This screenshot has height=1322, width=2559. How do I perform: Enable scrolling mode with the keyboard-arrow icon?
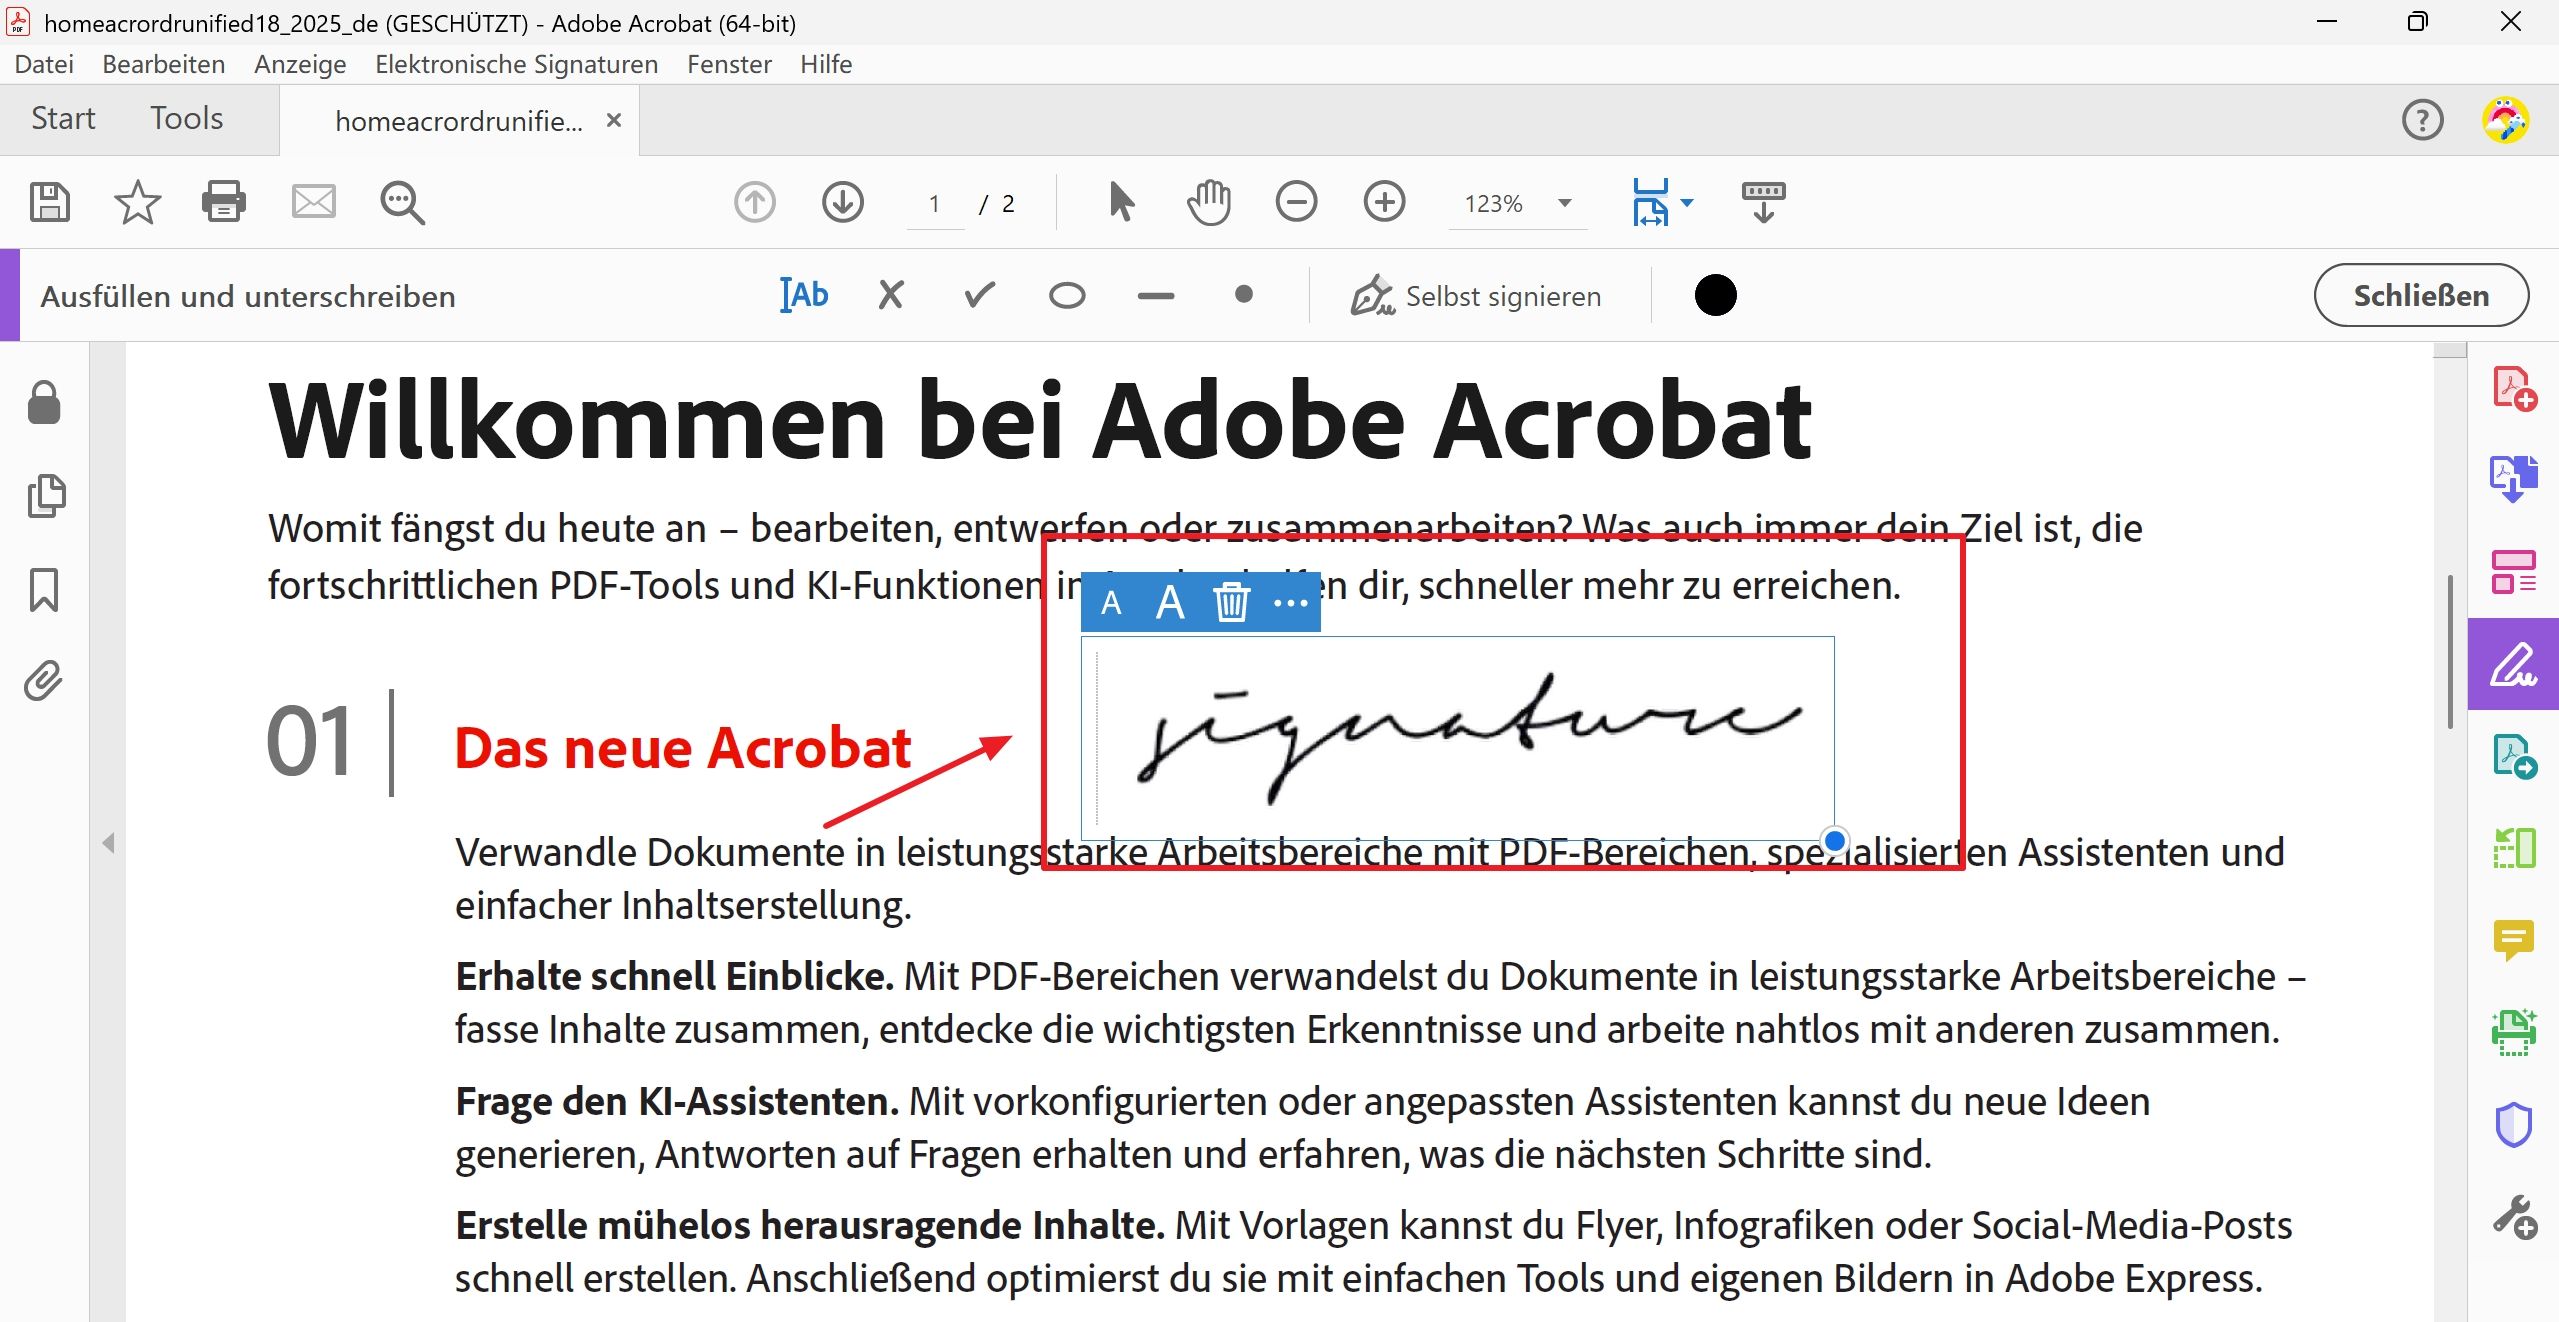(x=1763, y=203)
